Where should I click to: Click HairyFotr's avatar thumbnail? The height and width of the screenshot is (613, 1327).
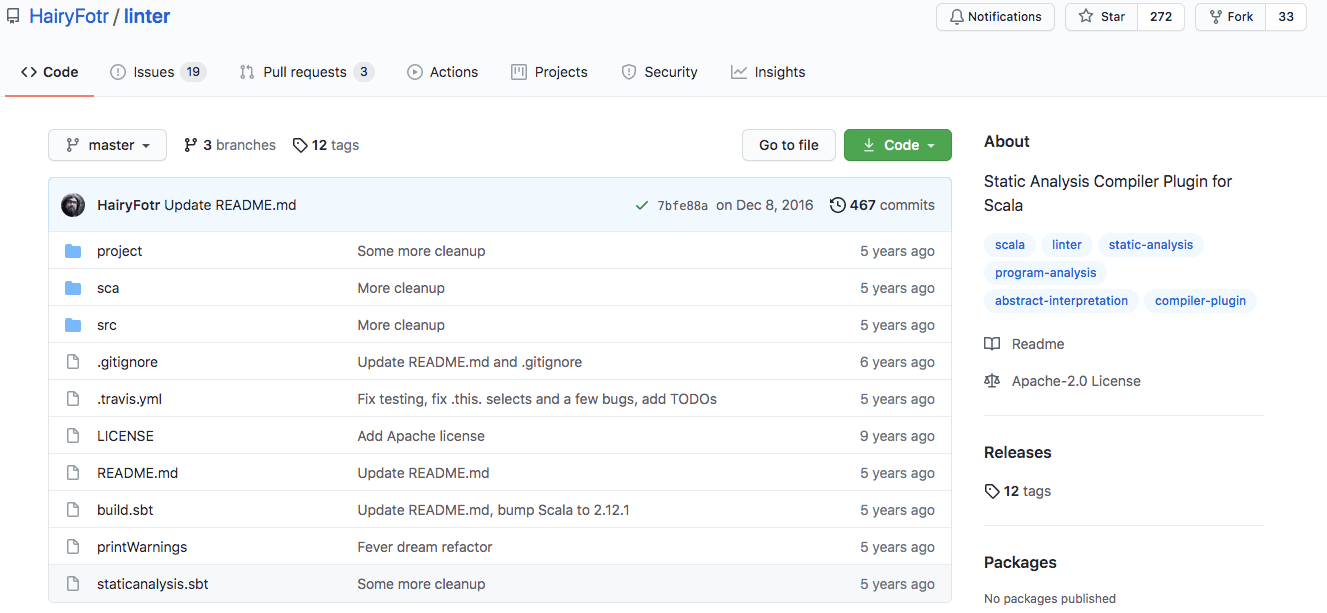(x=73, y=204)
